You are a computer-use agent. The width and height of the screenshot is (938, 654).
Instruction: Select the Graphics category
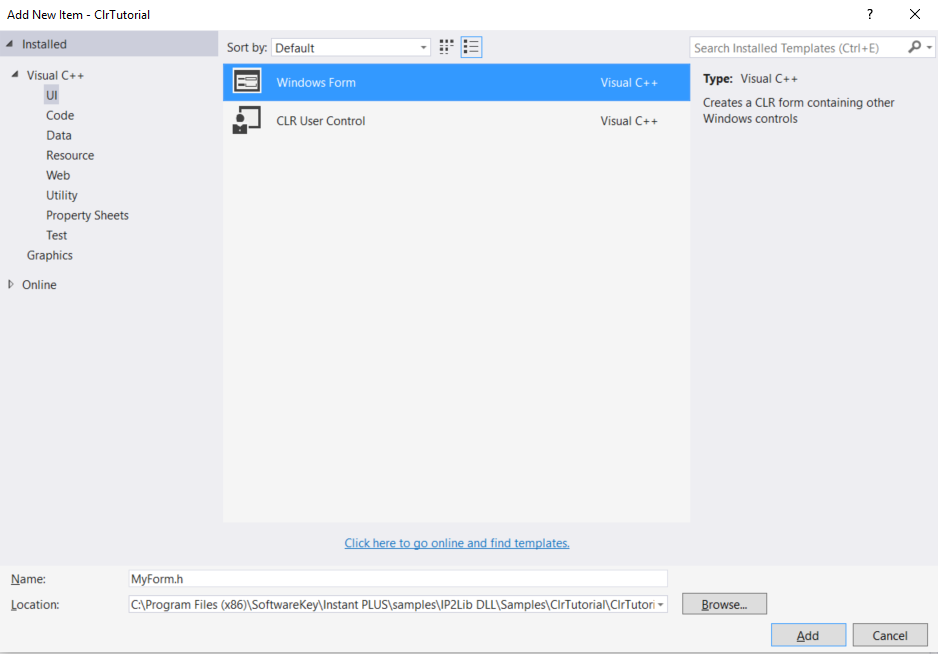tap(50, 255)
